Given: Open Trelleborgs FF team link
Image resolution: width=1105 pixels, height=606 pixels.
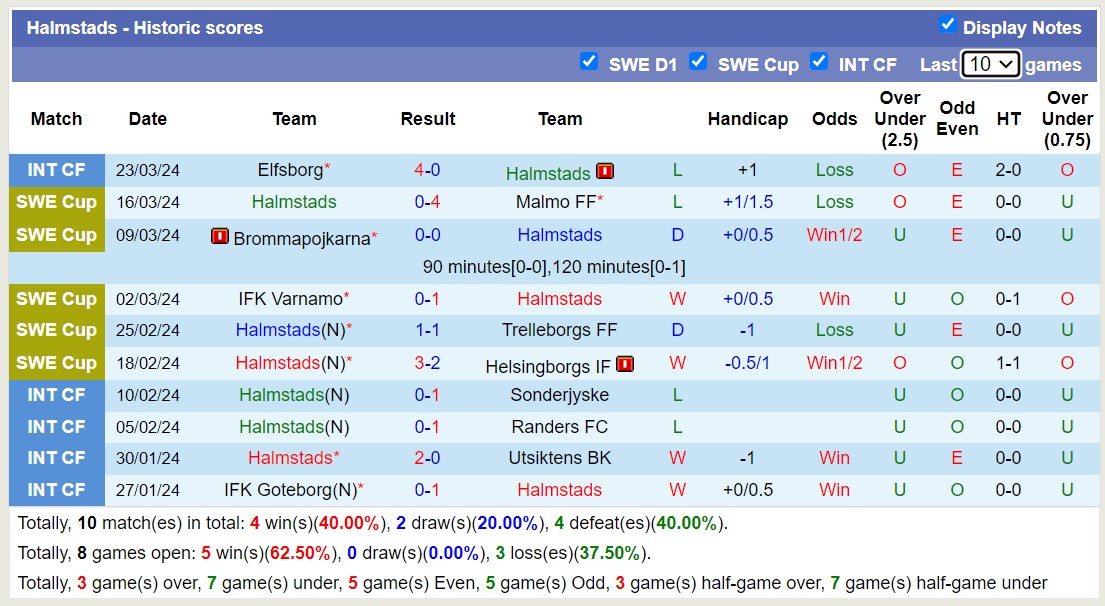Looking at the screenshot, I should pyautogui.click(x=559, y=330).
